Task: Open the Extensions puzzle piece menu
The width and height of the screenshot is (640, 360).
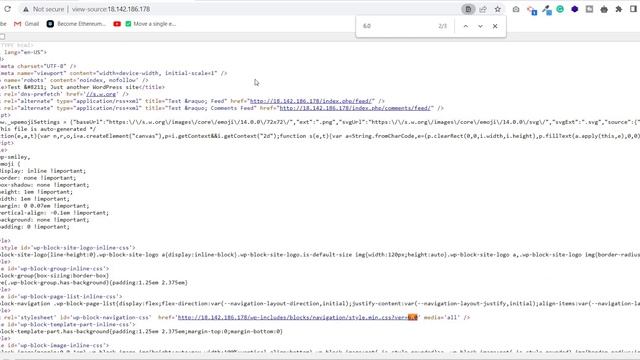Action: pyautogui.click(x=619, y=9)
